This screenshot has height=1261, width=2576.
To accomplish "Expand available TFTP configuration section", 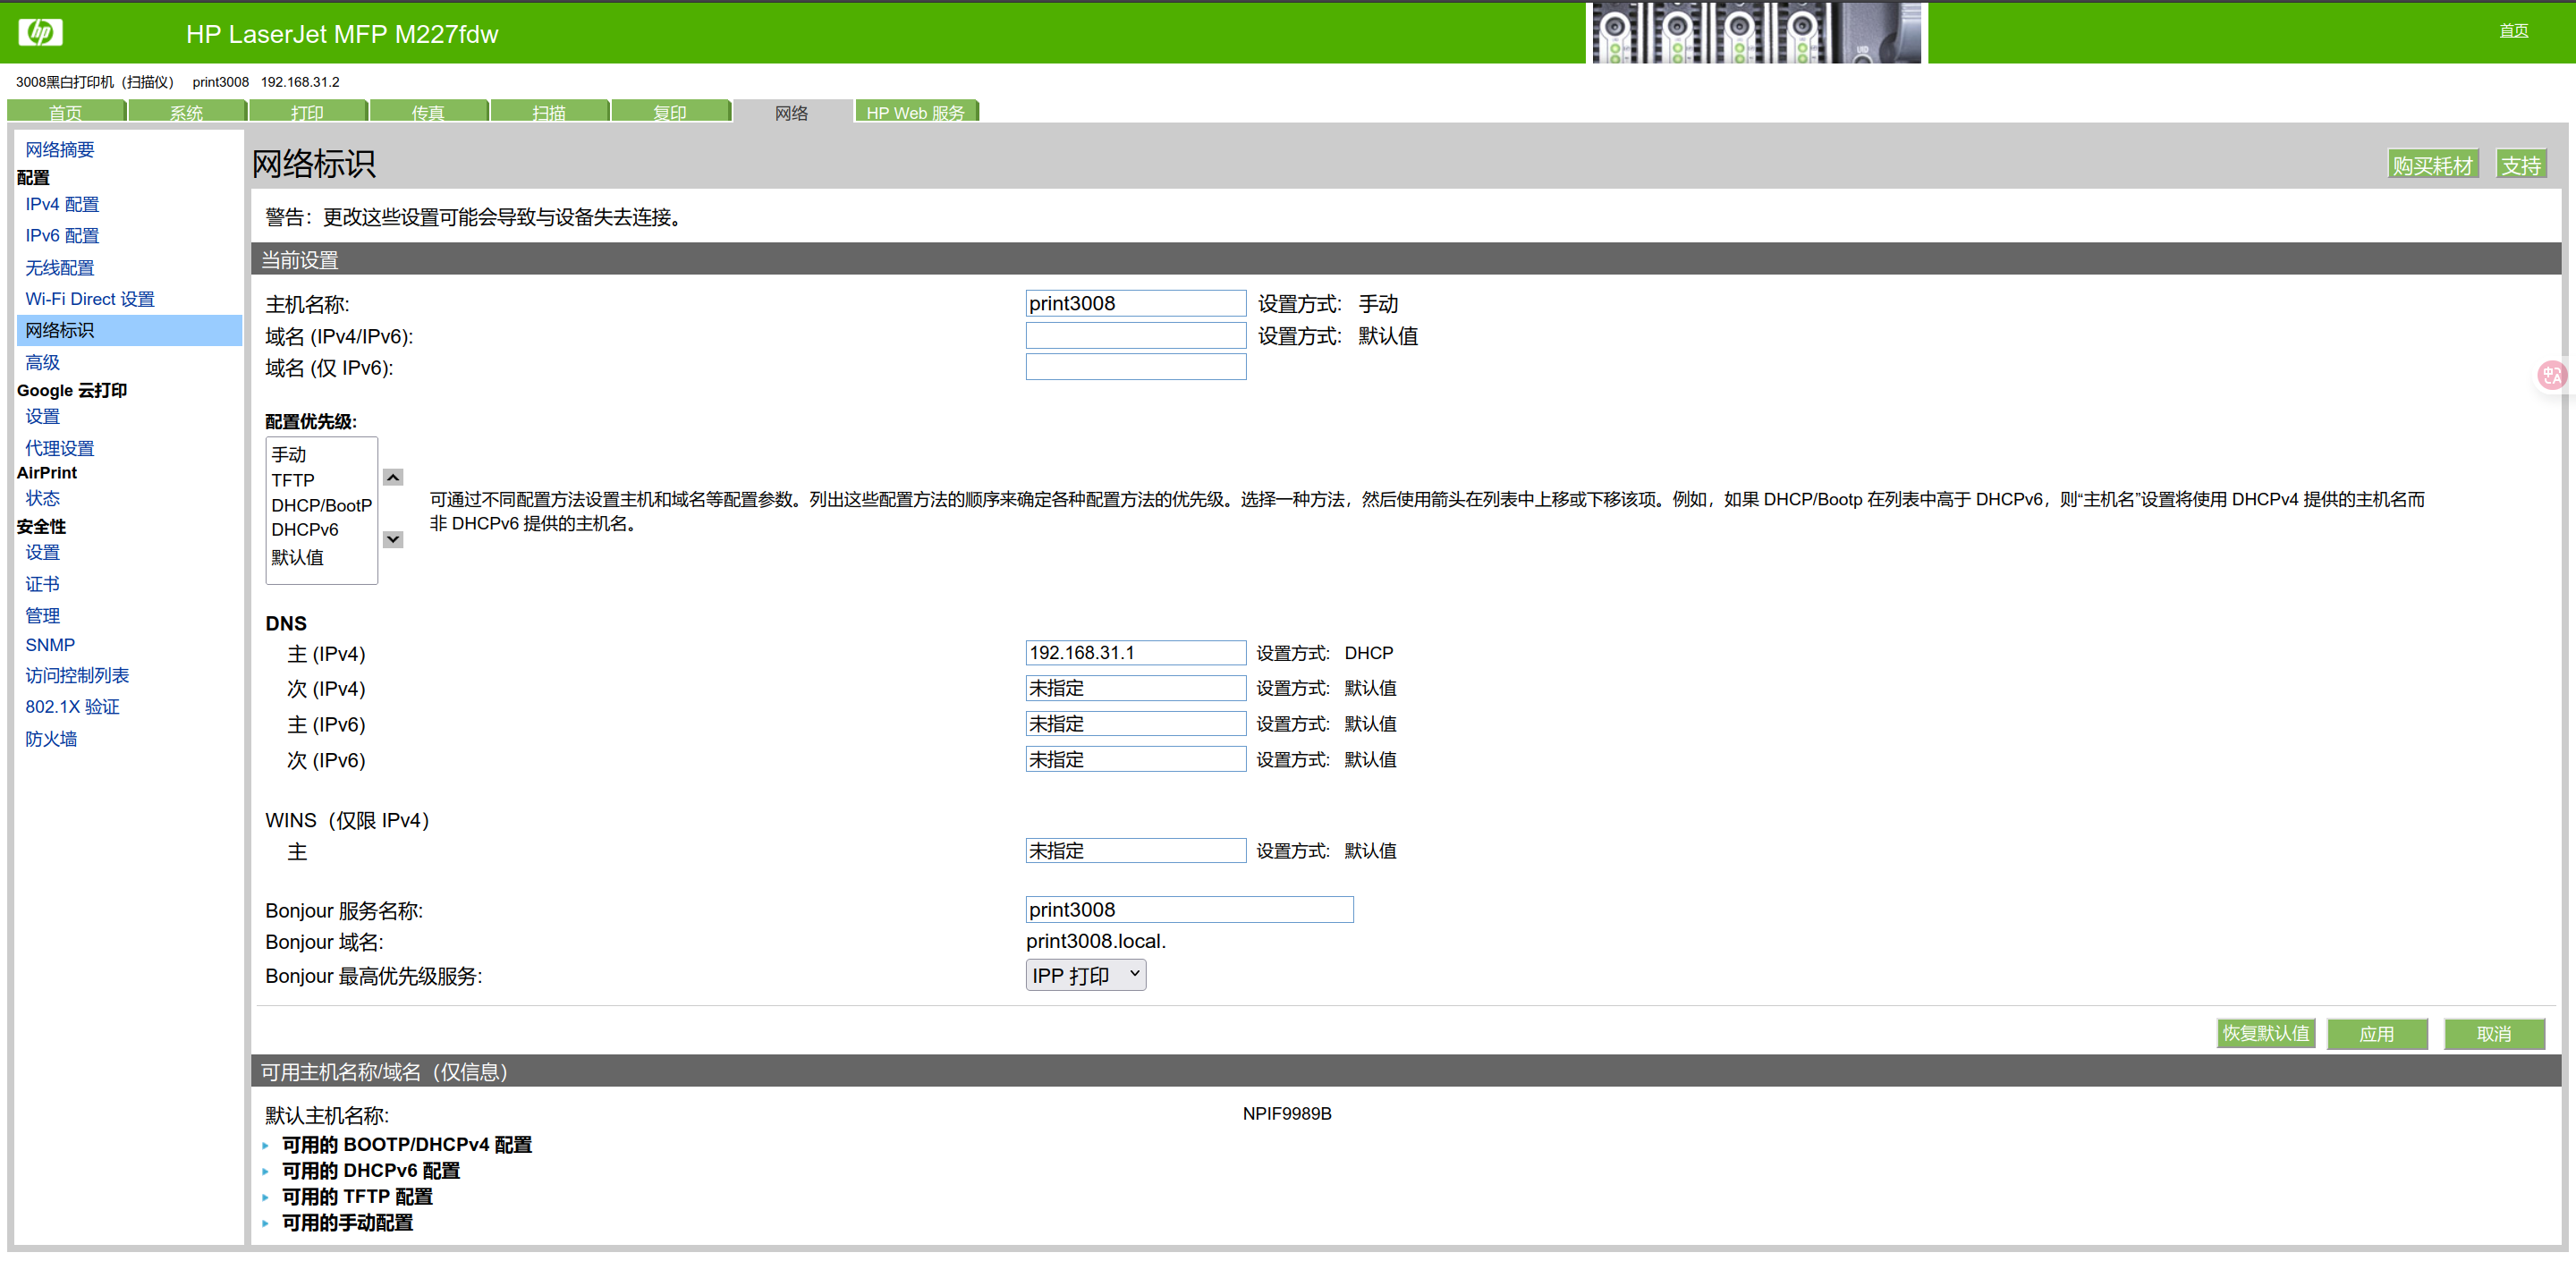I will click(357, 1196).
